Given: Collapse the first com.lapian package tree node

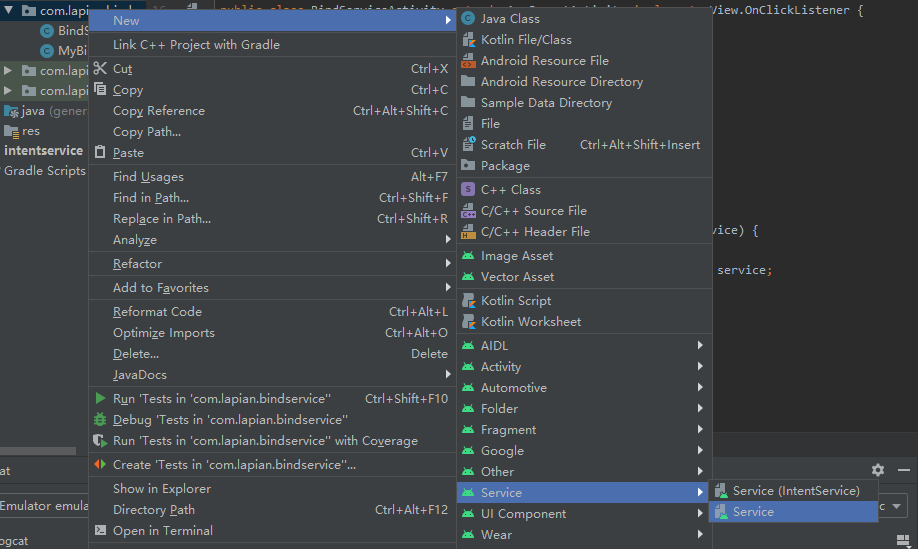Looking at the screenshot, I should [9, 10].
